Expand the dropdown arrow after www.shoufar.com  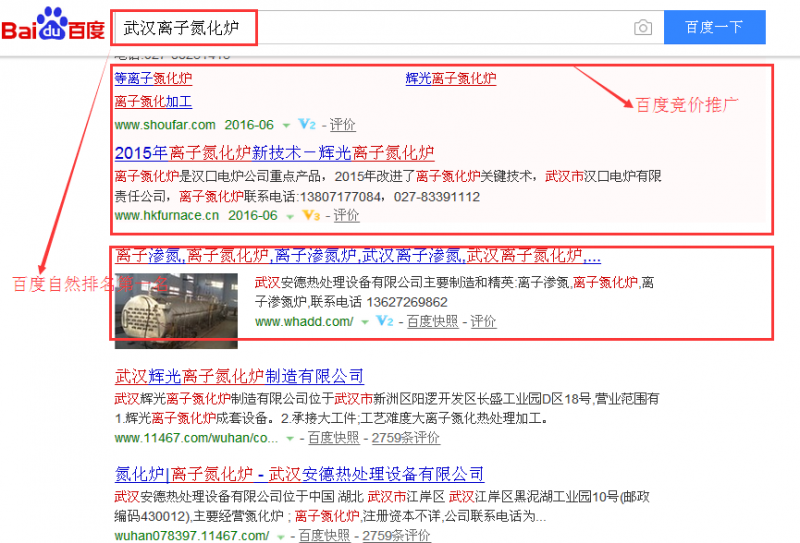tap(286, 126)
